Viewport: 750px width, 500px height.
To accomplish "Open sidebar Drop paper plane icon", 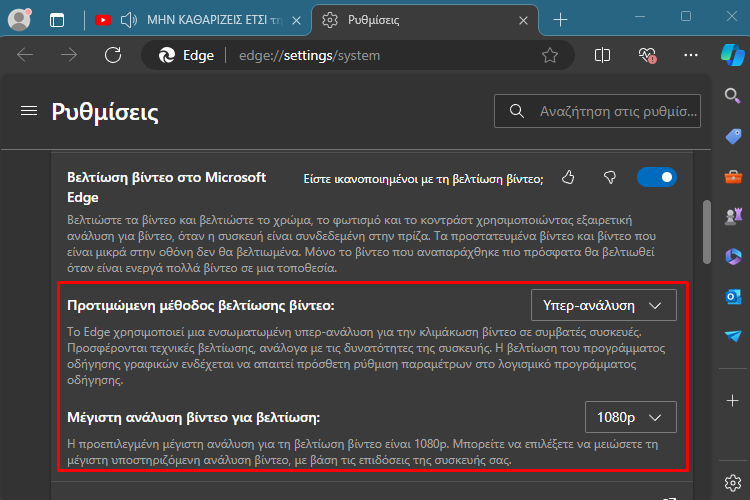I will click(x=732, y=336).
